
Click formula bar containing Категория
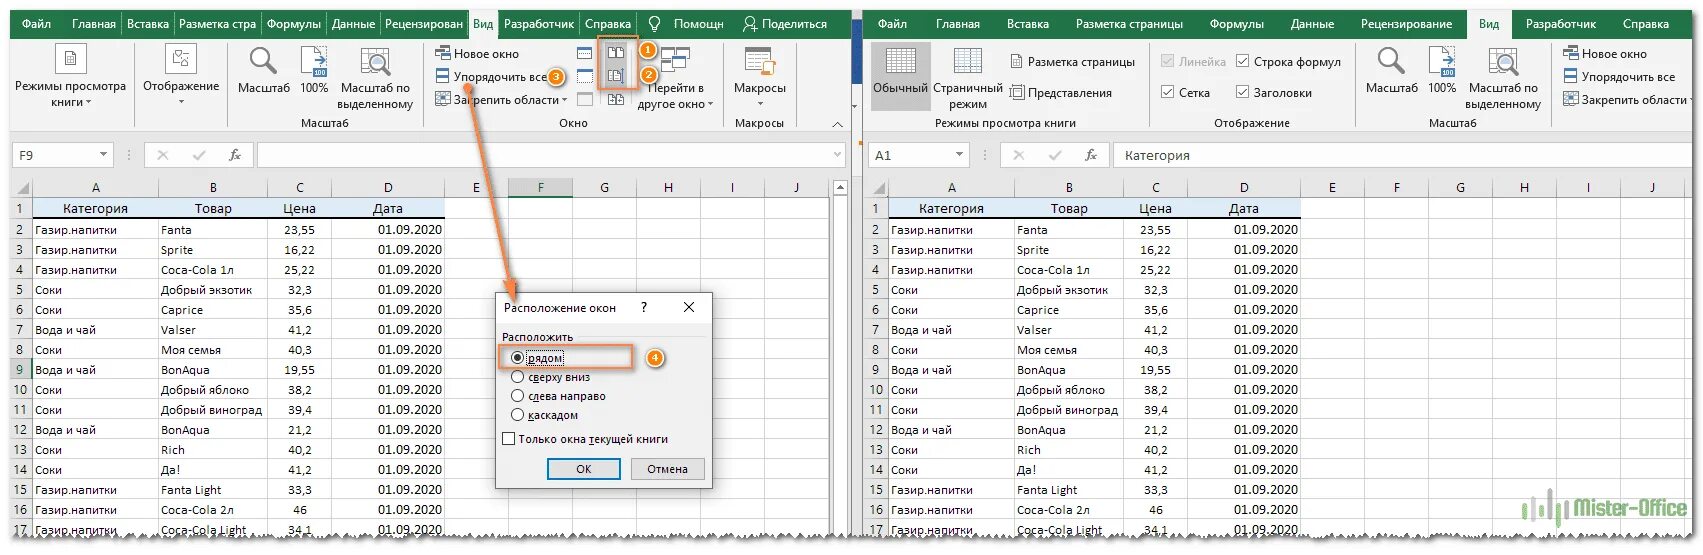(x=1403, y=155)
